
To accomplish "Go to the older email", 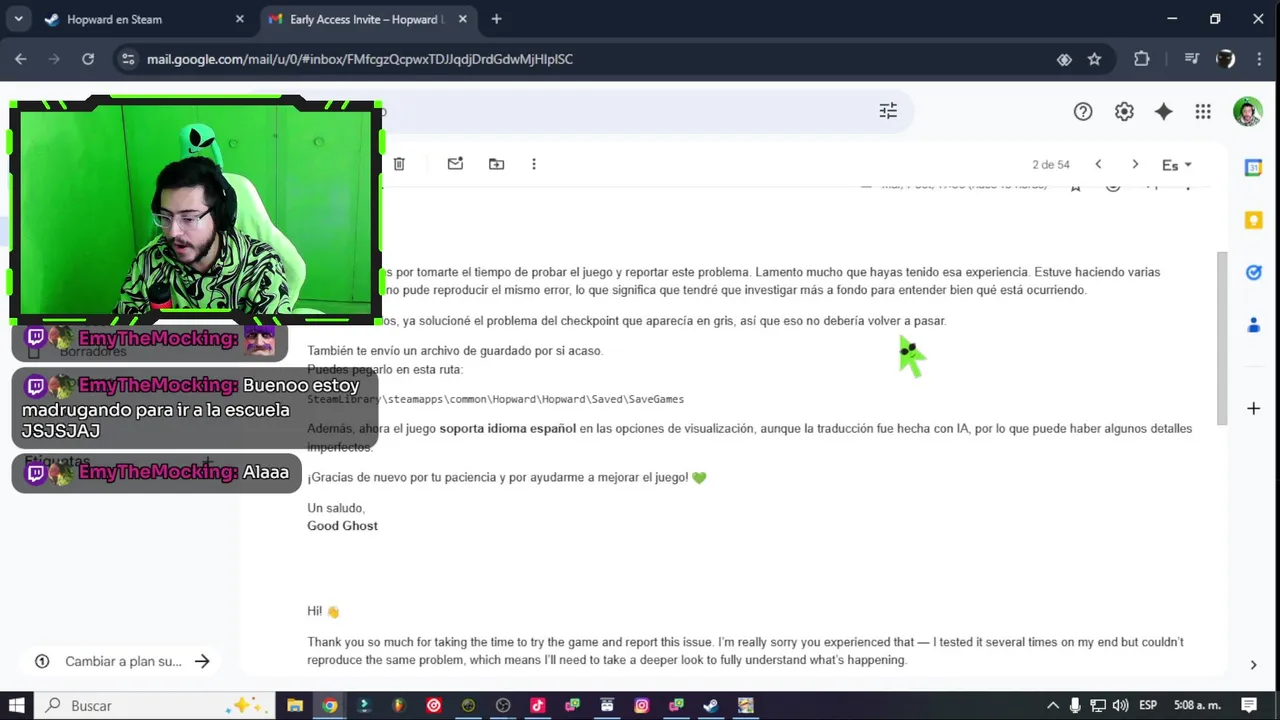I will 1135,165.
